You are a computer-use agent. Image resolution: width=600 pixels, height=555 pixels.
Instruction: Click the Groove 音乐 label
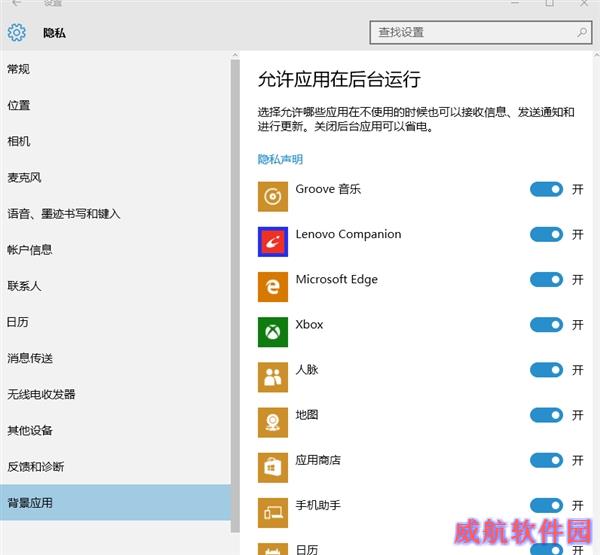(328, 189)
